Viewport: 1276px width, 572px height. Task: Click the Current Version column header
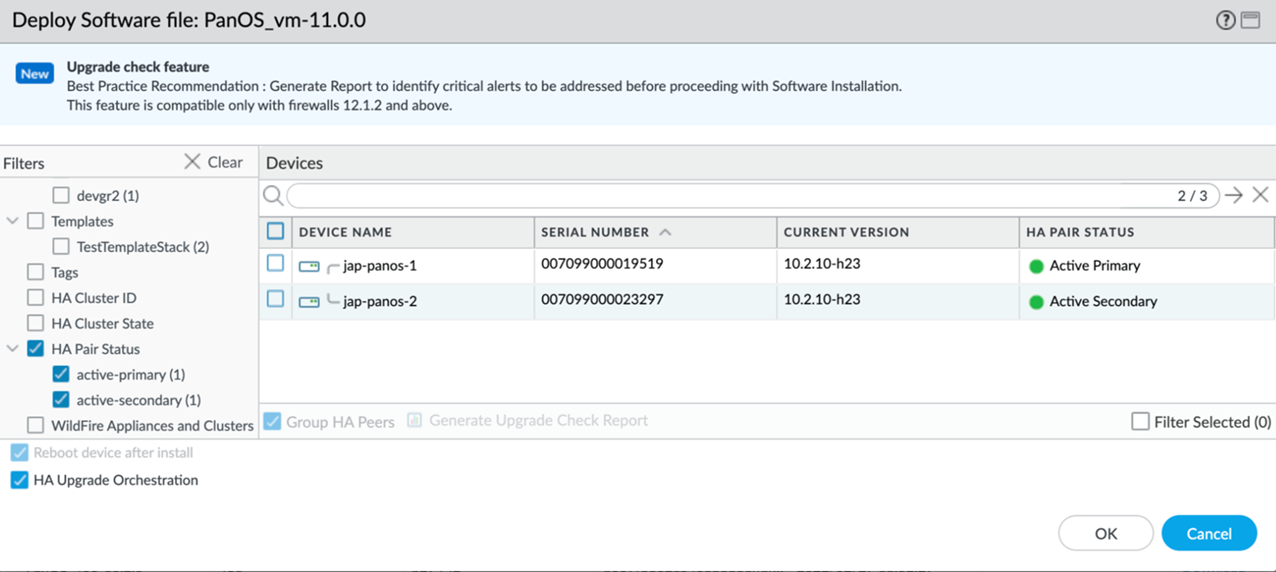pyautogui.click(x=846, y=232)
